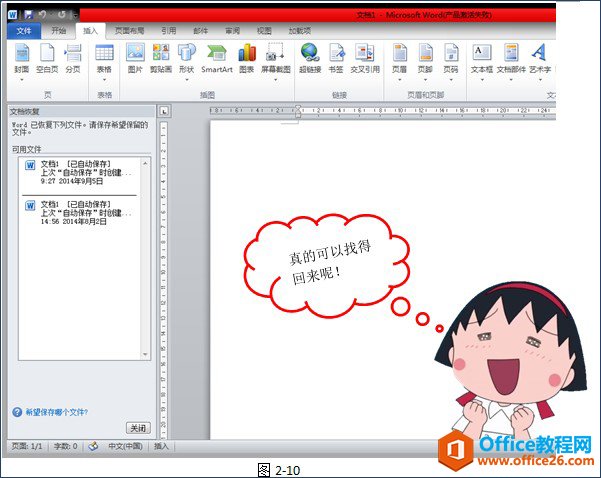Viewport: 601px width, 478px height.
Task: Click the cloud callout with 真的可以找得回来呢
Action: coord(327,266)
